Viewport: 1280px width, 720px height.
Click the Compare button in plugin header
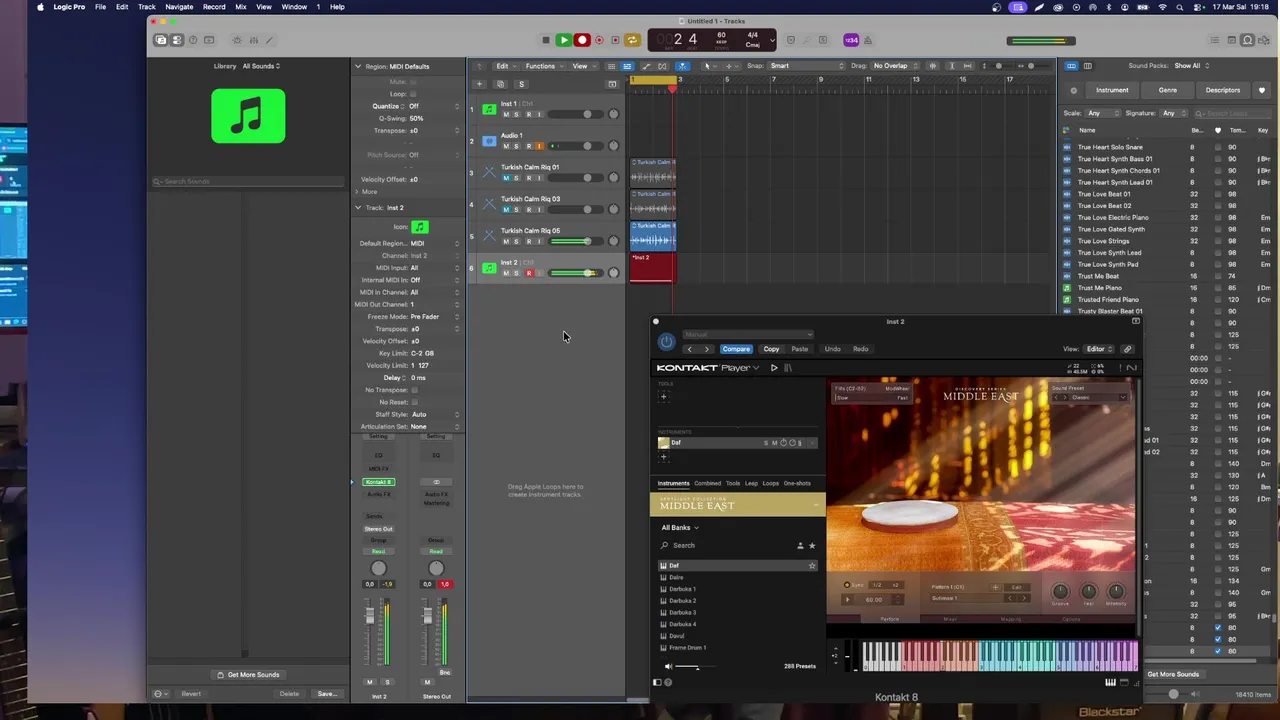pyautogui.click(x=736, y=349)
